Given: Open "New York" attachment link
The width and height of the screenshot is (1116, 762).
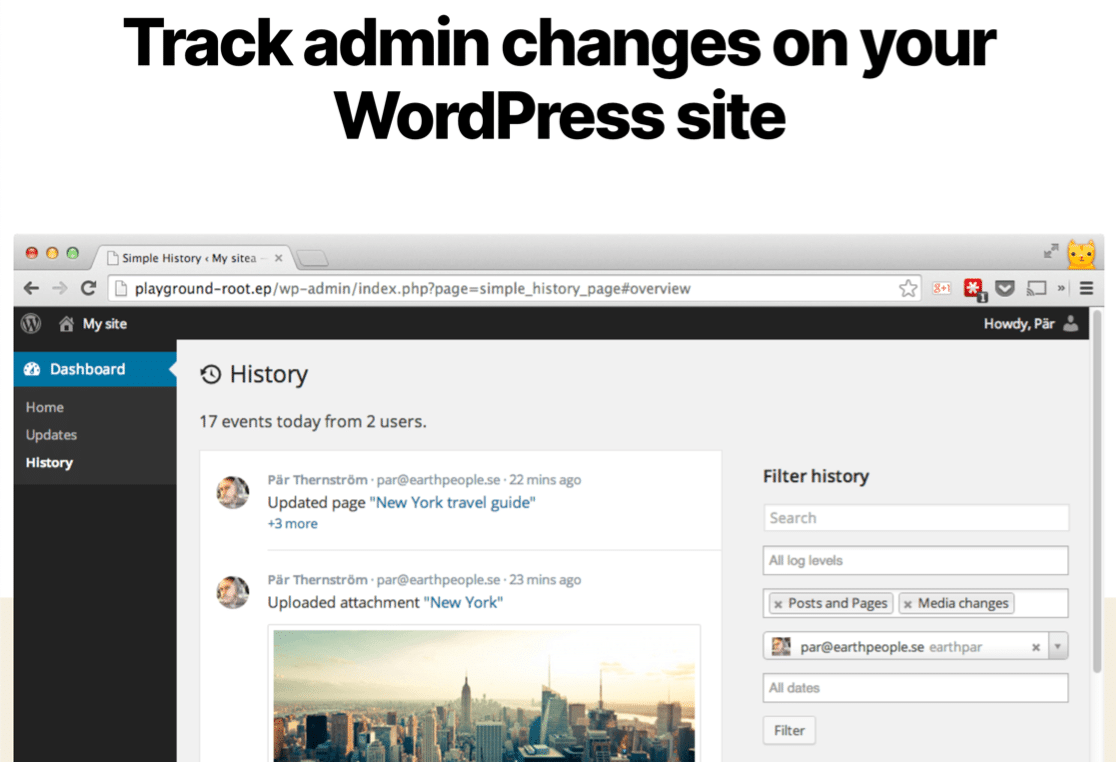Looking at the screenshot, I should [463, 603].
